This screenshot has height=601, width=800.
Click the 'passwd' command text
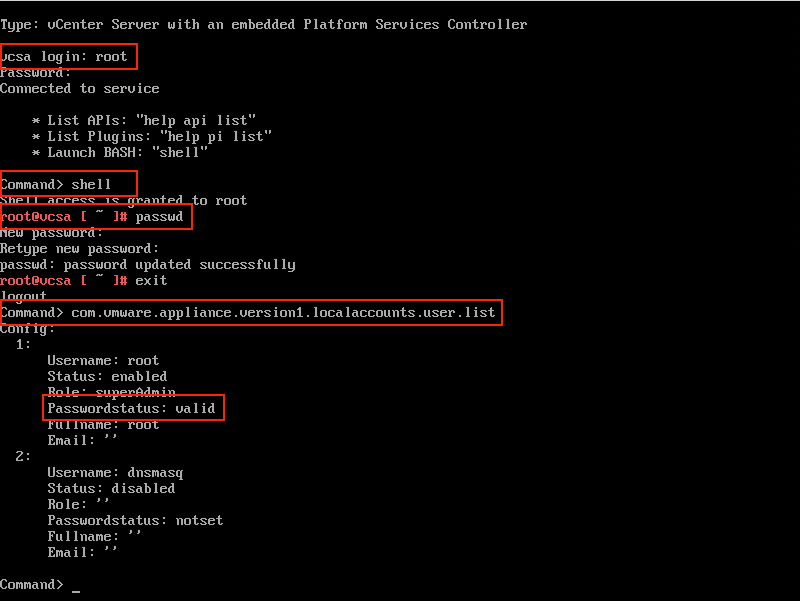point(159,217)
